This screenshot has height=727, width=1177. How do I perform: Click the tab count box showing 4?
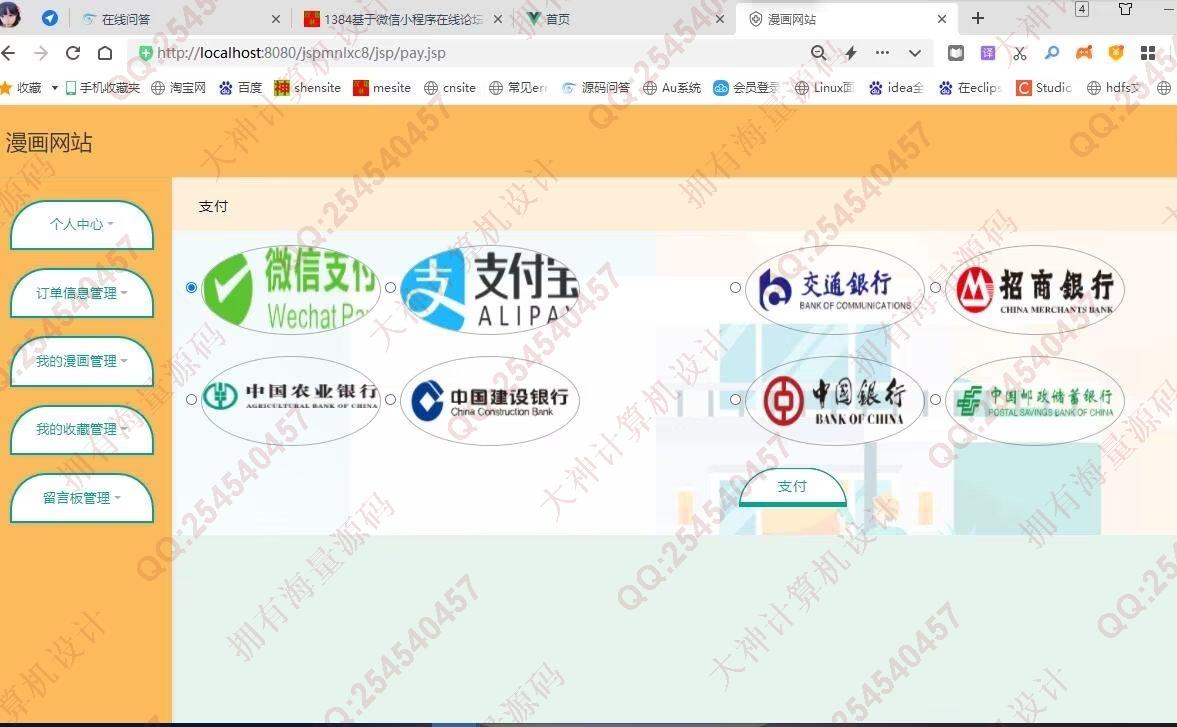pos(1082,9)
